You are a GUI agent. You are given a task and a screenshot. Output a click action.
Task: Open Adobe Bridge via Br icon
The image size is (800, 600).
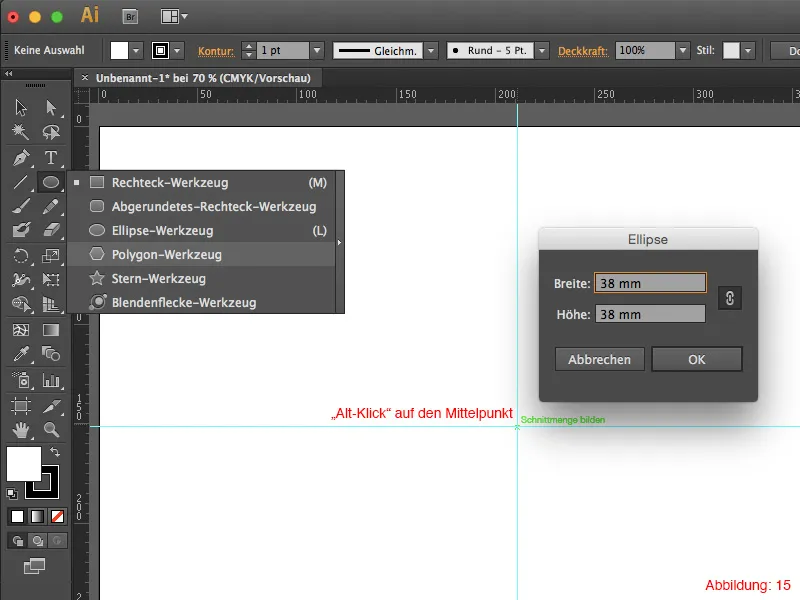131,17
